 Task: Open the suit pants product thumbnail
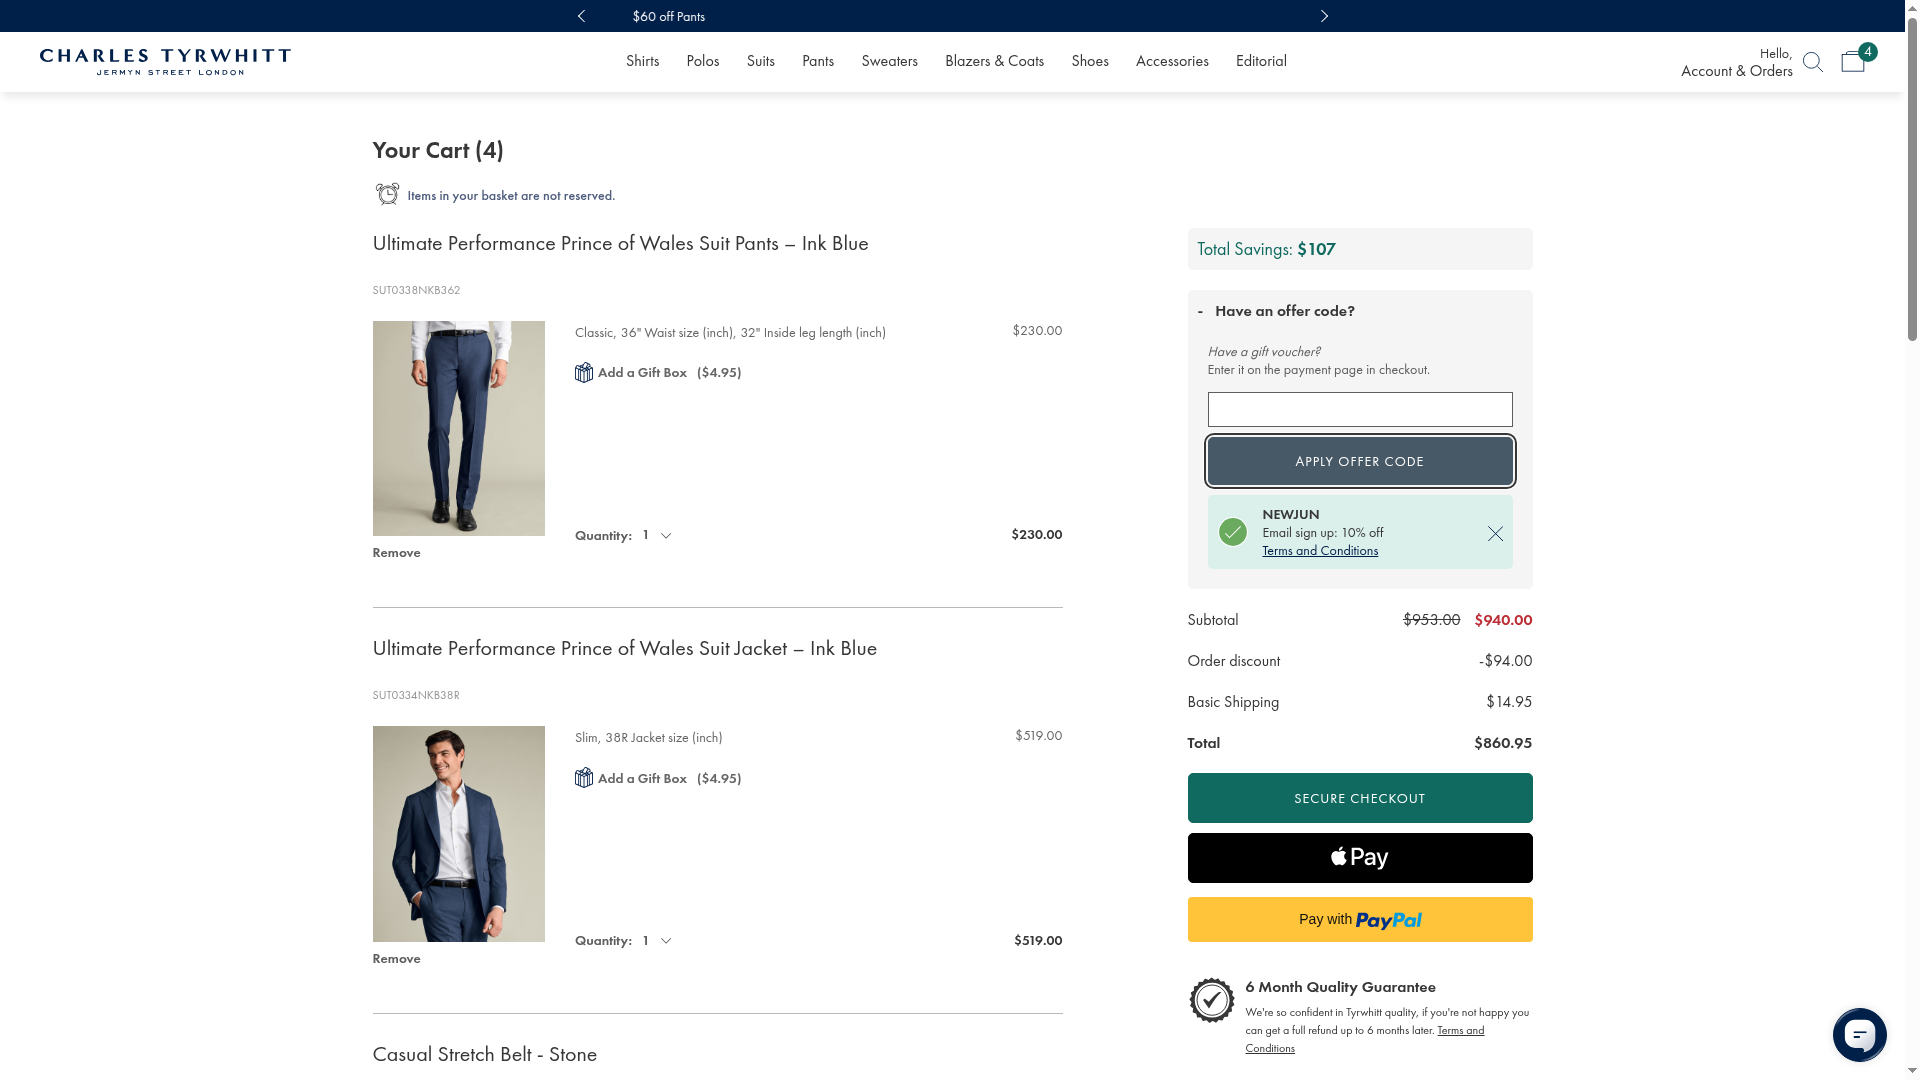(458, 428)
